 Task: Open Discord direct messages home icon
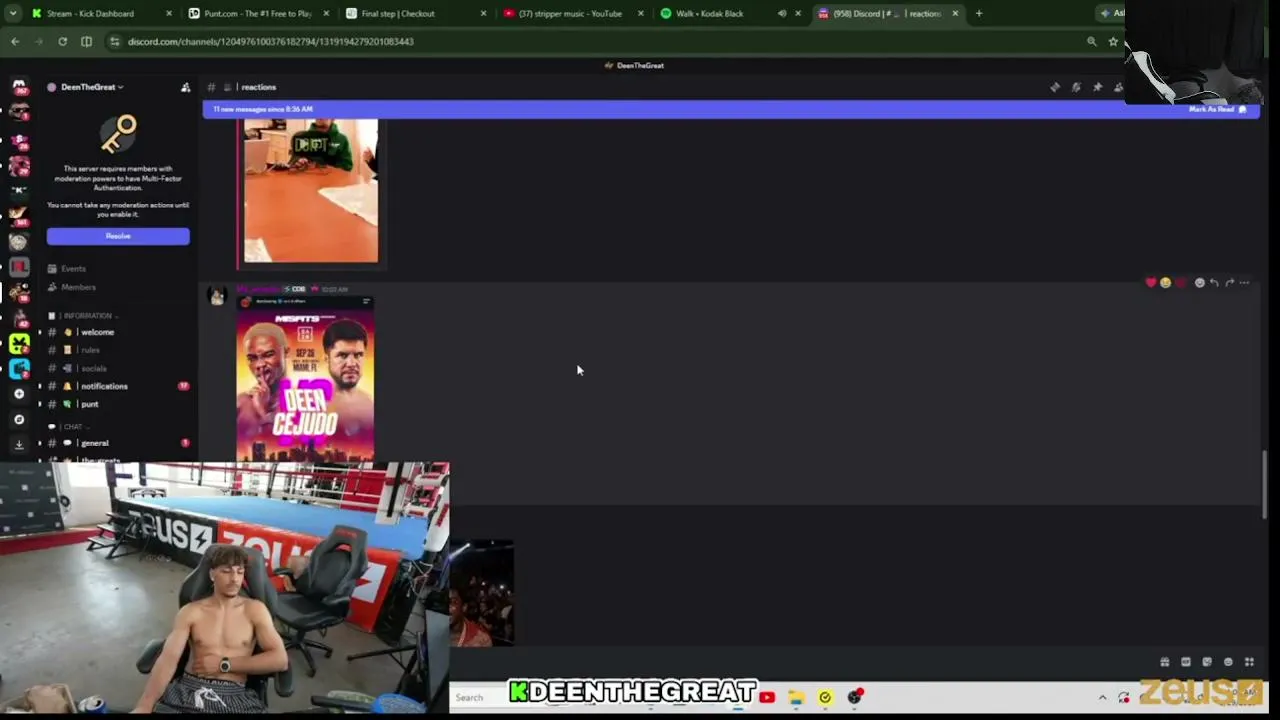[x=19, y=87]
